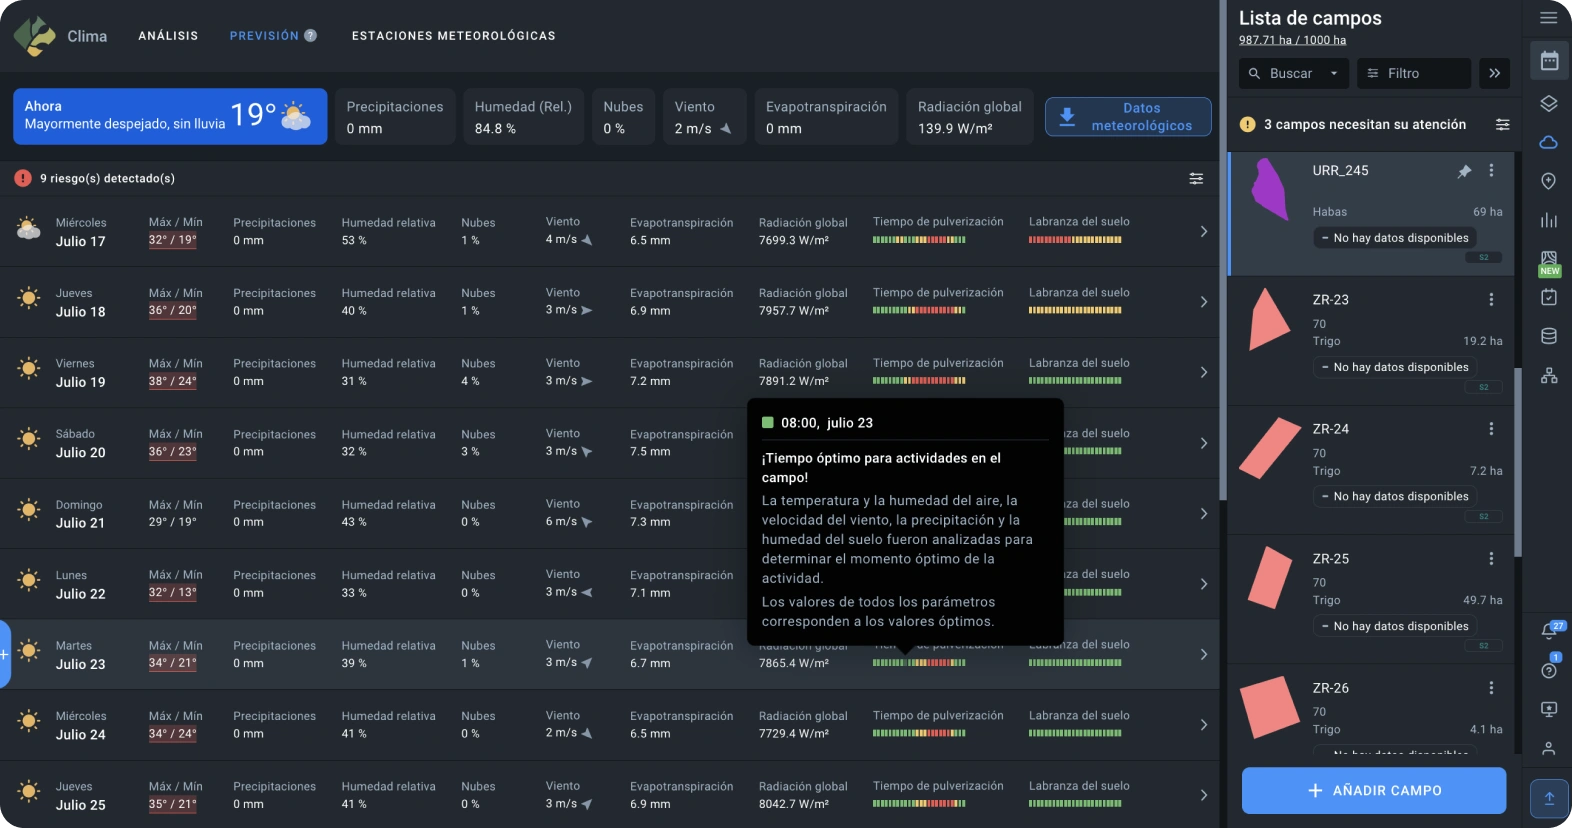Toggle risk settings sliders beside detected risks
1572x828 pixels.
1196,179
